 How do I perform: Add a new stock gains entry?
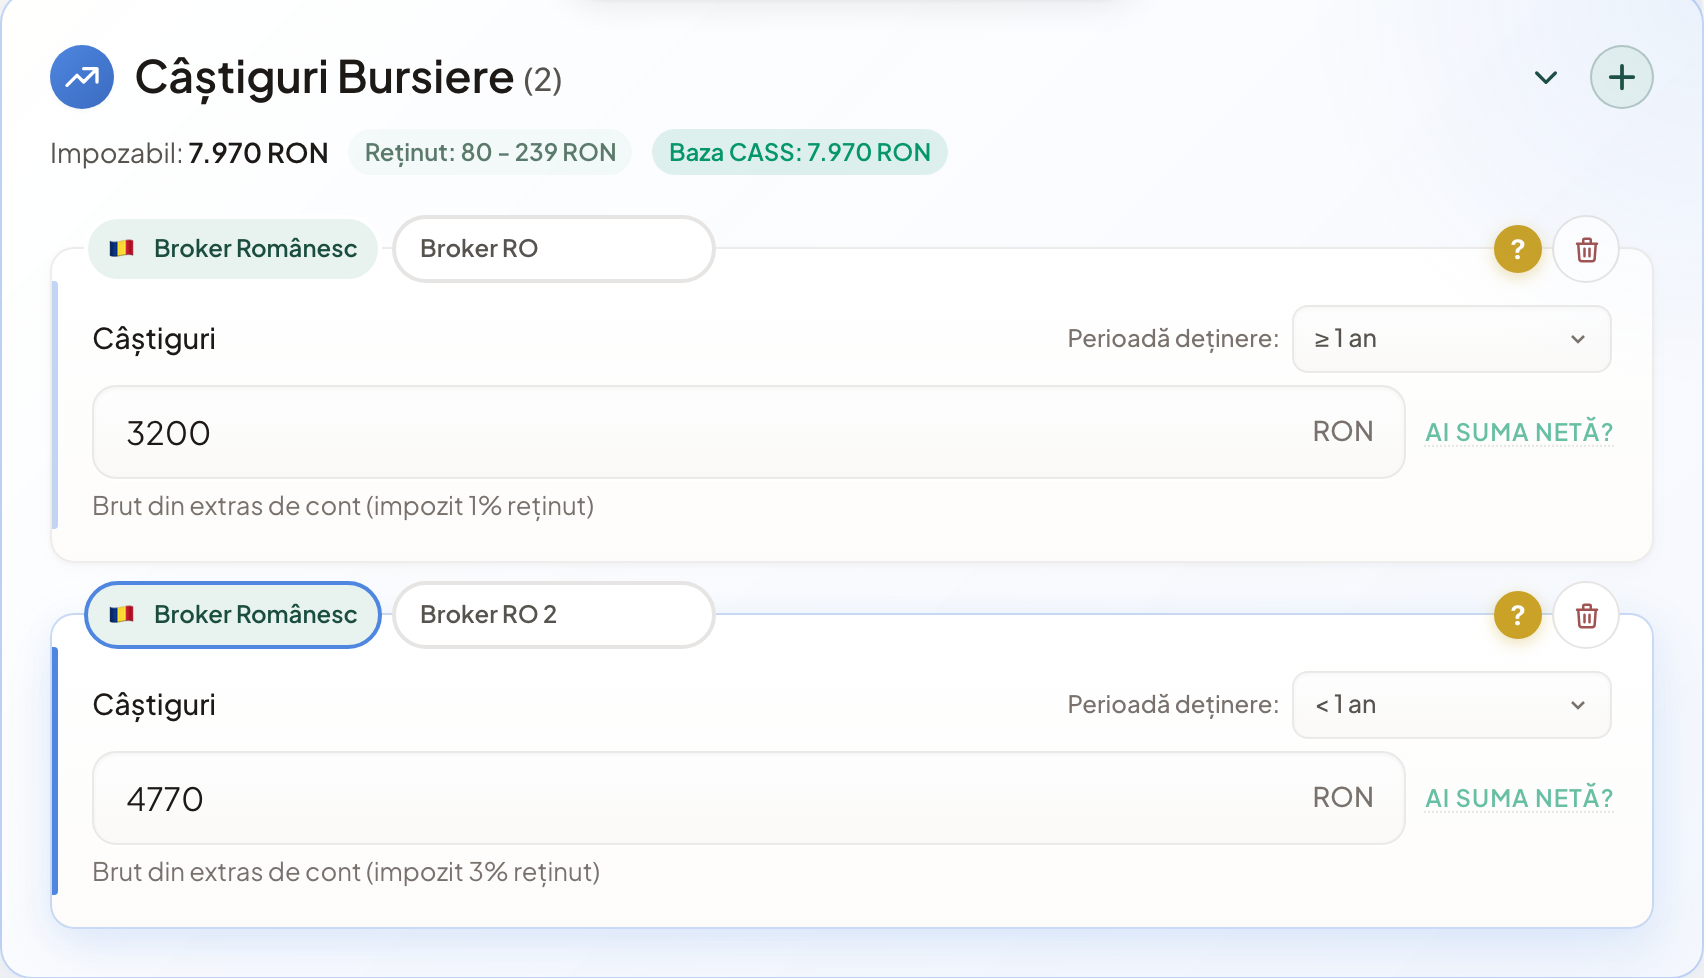pyautogui.click(x=1621, y=77)
